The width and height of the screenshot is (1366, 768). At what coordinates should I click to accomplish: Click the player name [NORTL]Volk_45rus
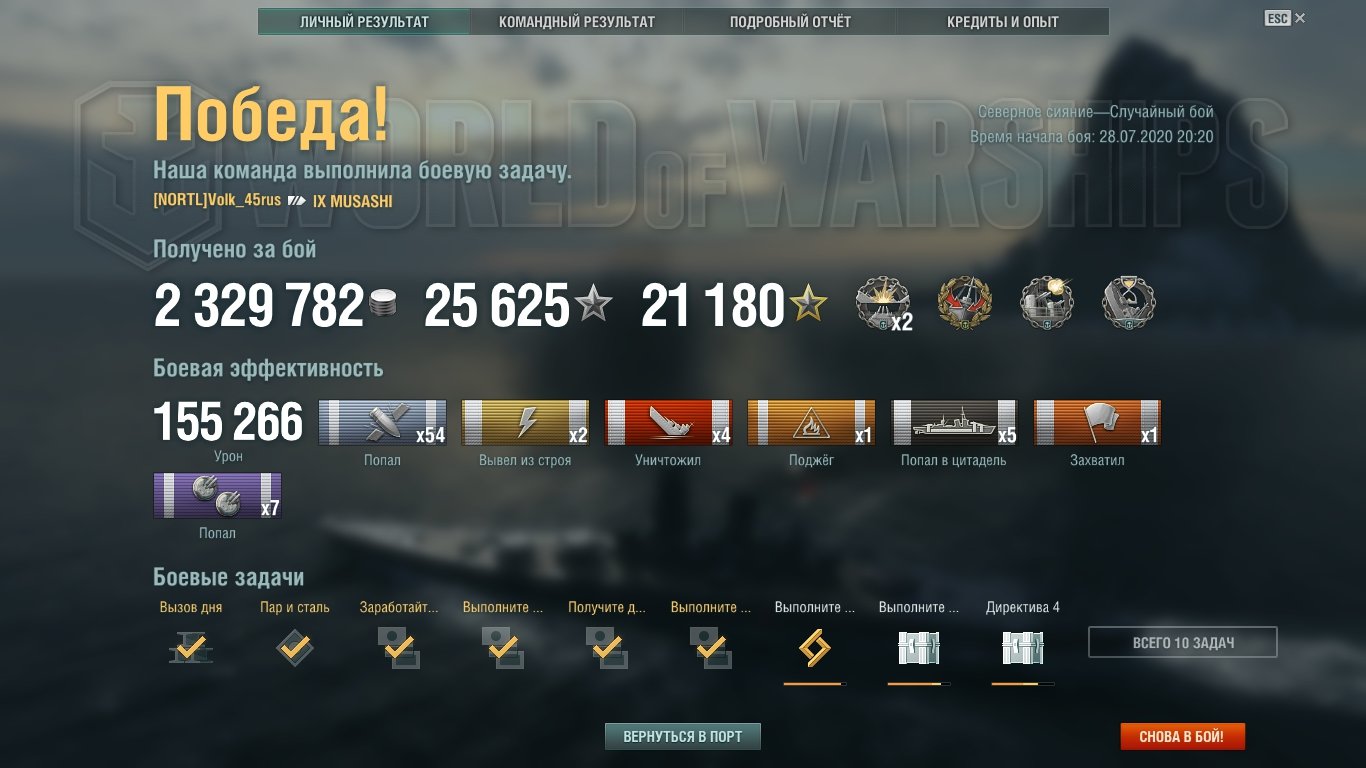(x=217, y=200)
